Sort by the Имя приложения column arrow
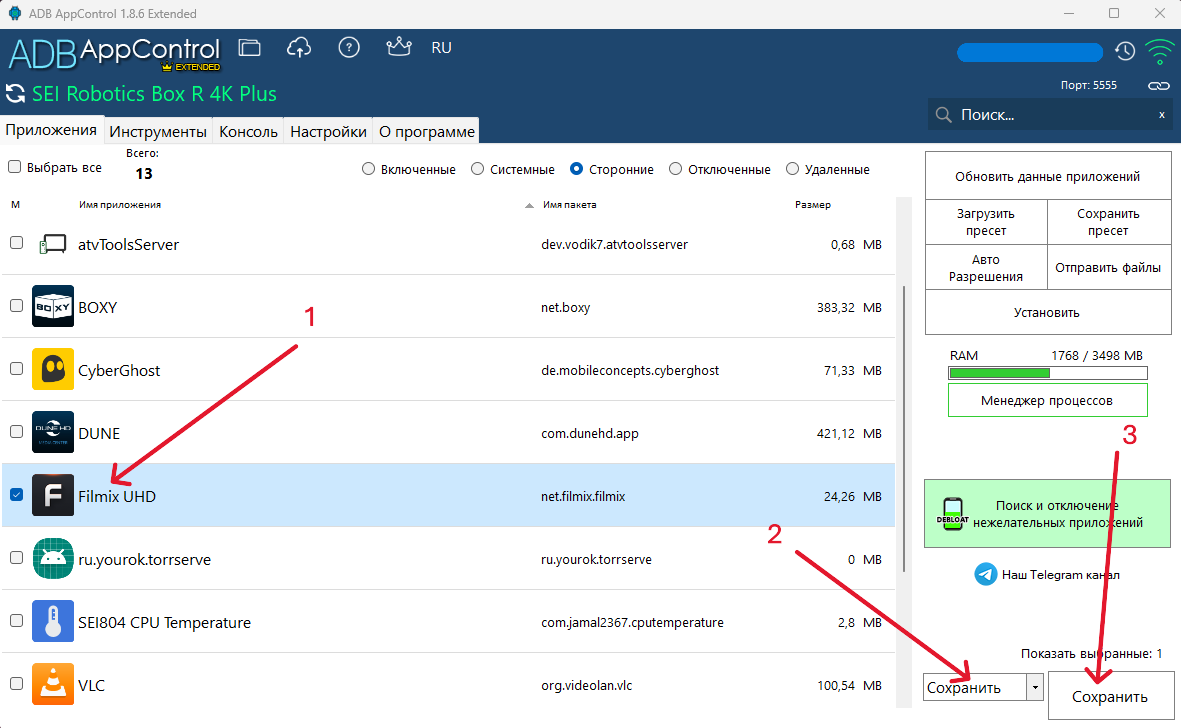This screenshot has width=1181, height=728. (x=529, y=206)
